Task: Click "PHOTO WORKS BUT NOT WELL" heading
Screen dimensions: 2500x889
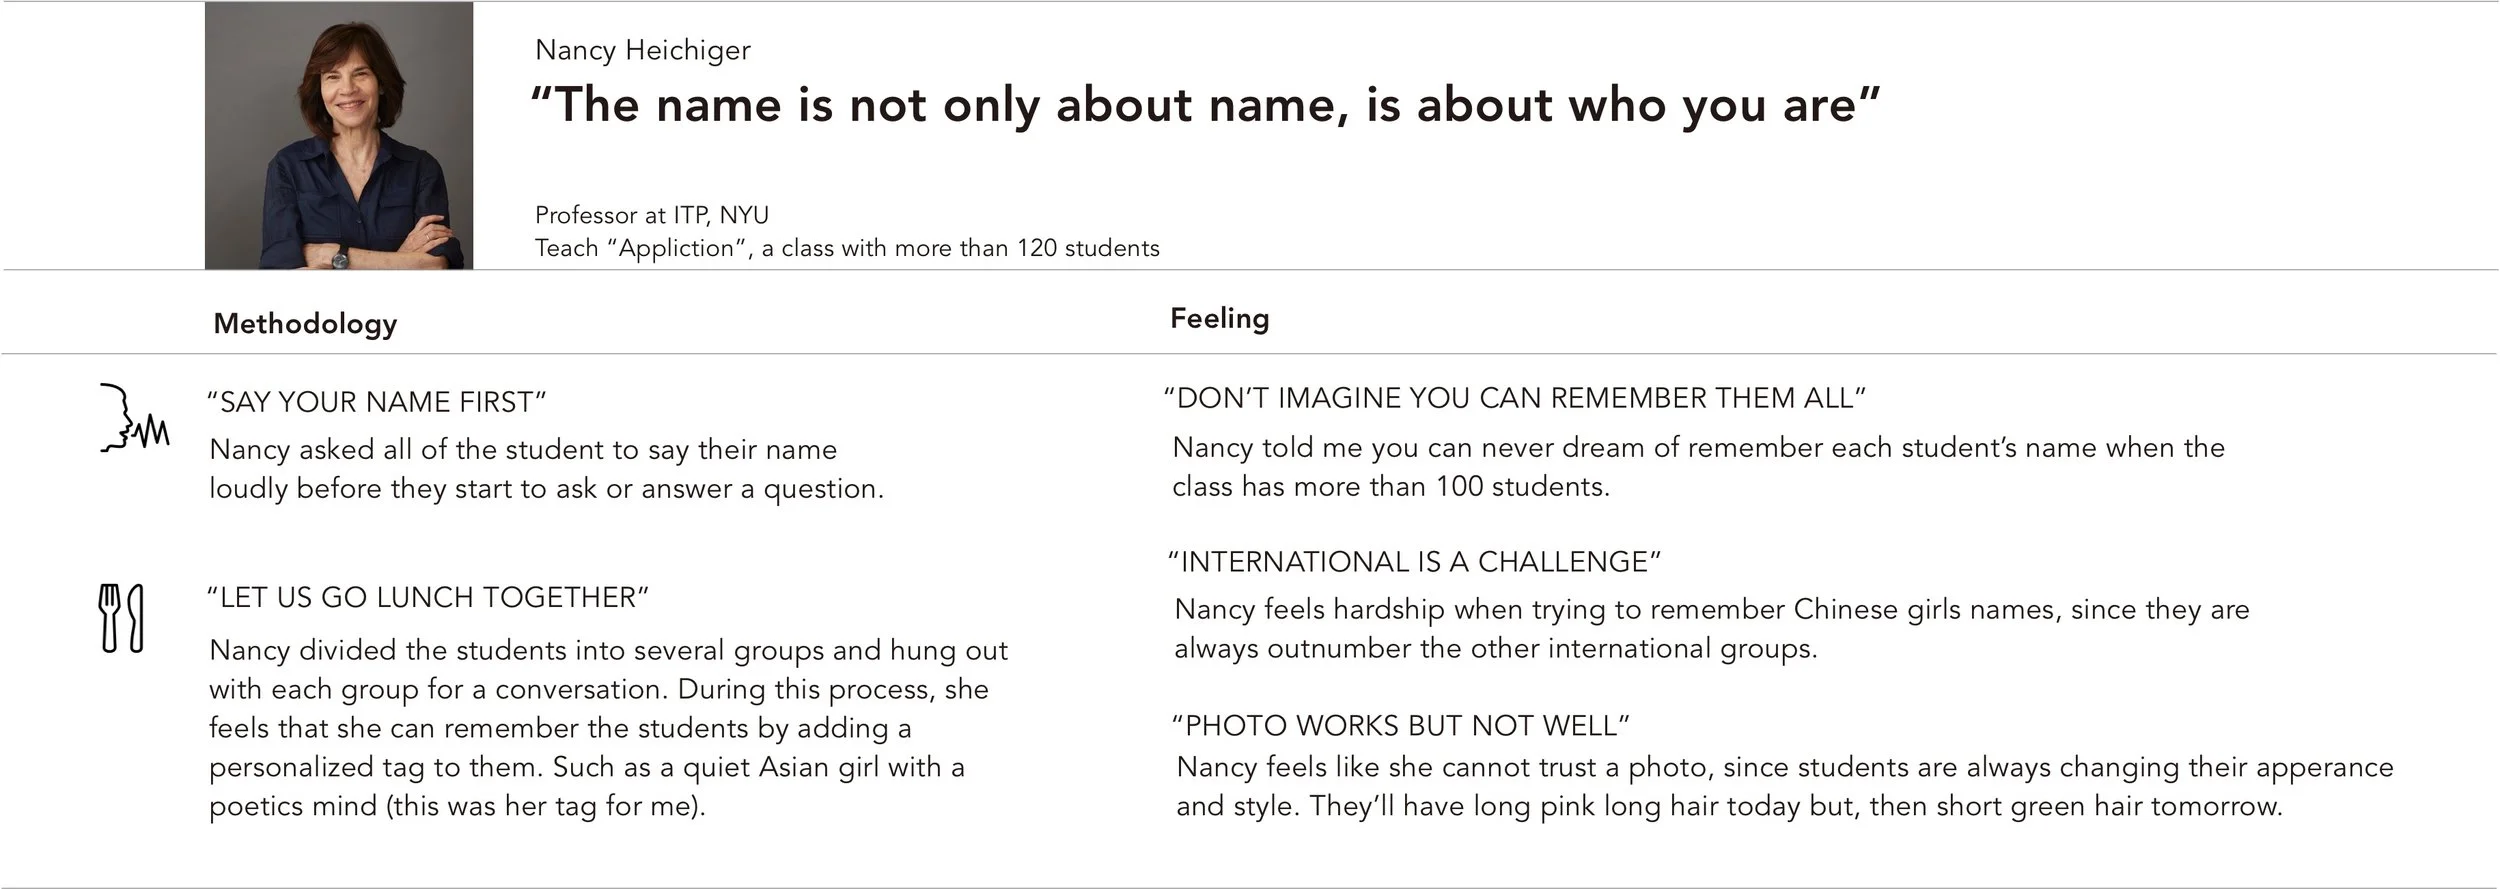Action: click(1401, 725)
